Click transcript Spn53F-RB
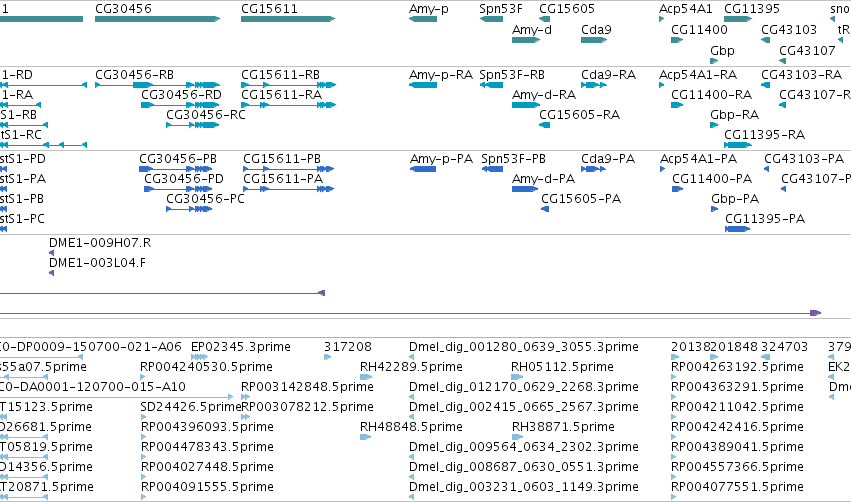 512,74
